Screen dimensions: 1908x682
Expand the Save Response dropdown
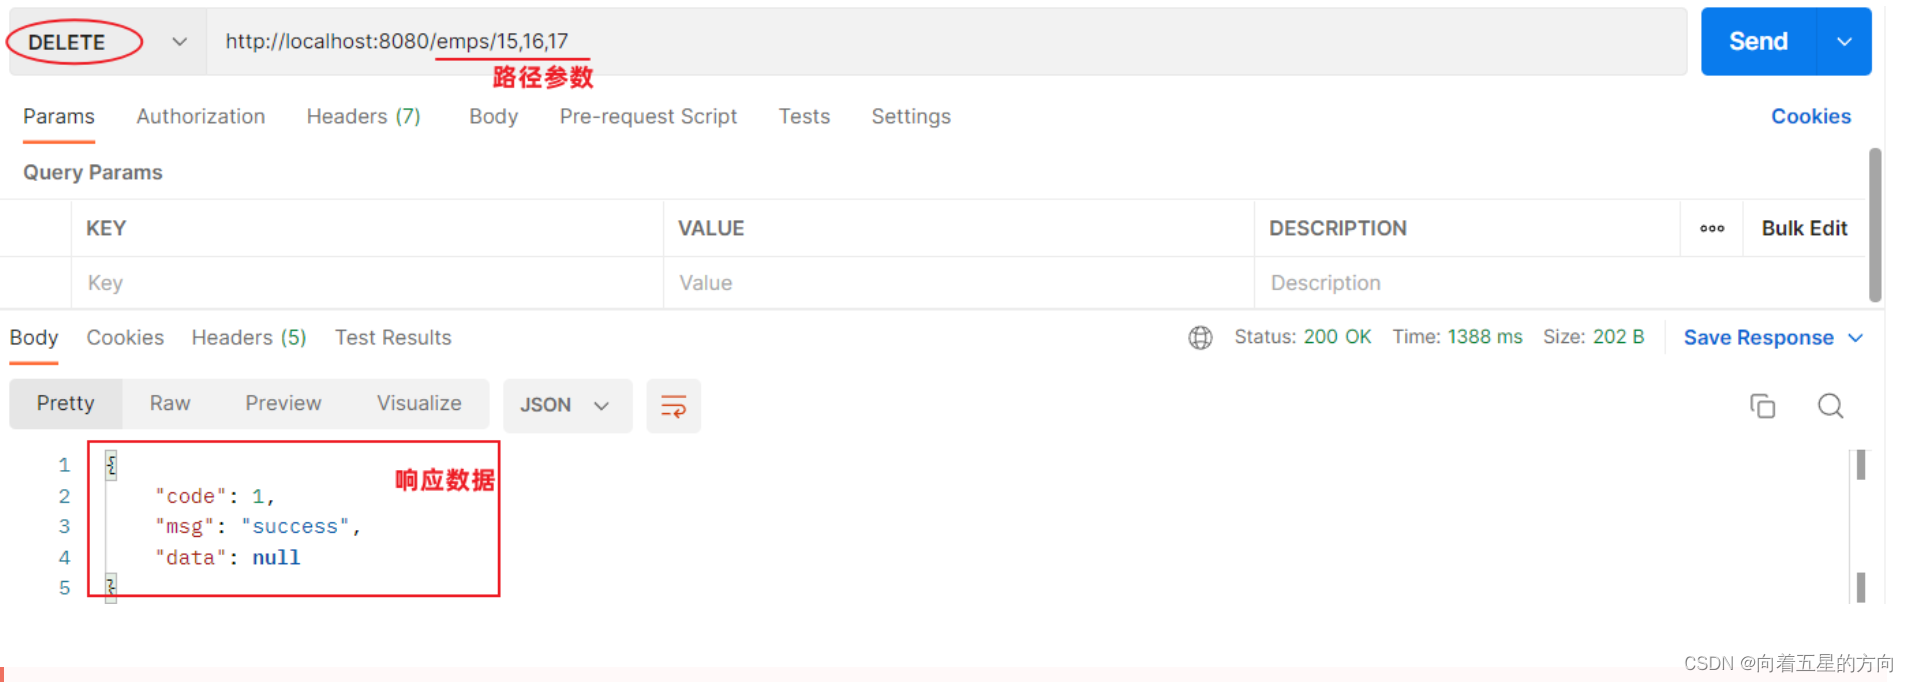pos(1856,338)
